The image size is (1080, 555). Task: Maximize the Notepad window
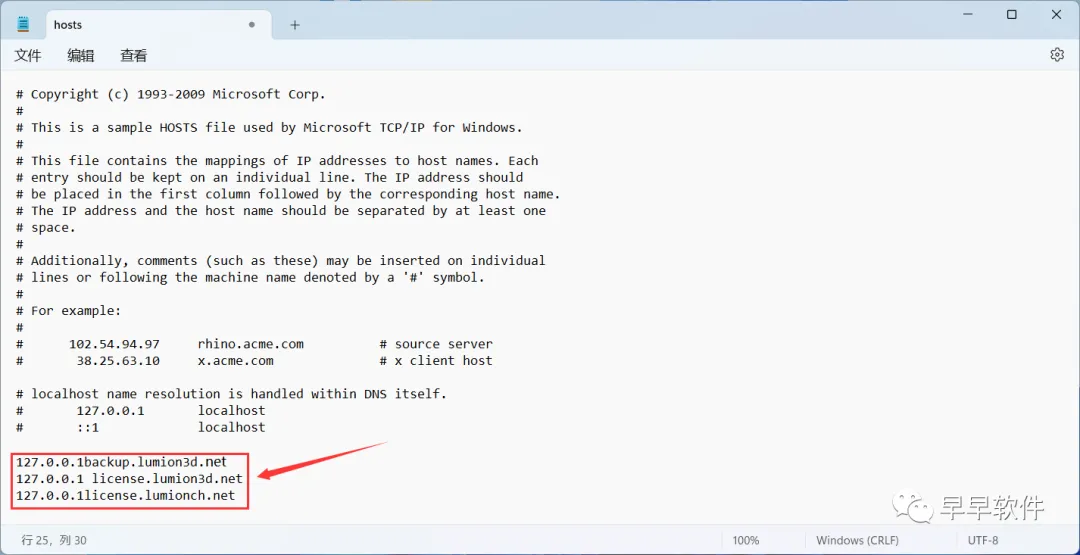coord(1012,14)
